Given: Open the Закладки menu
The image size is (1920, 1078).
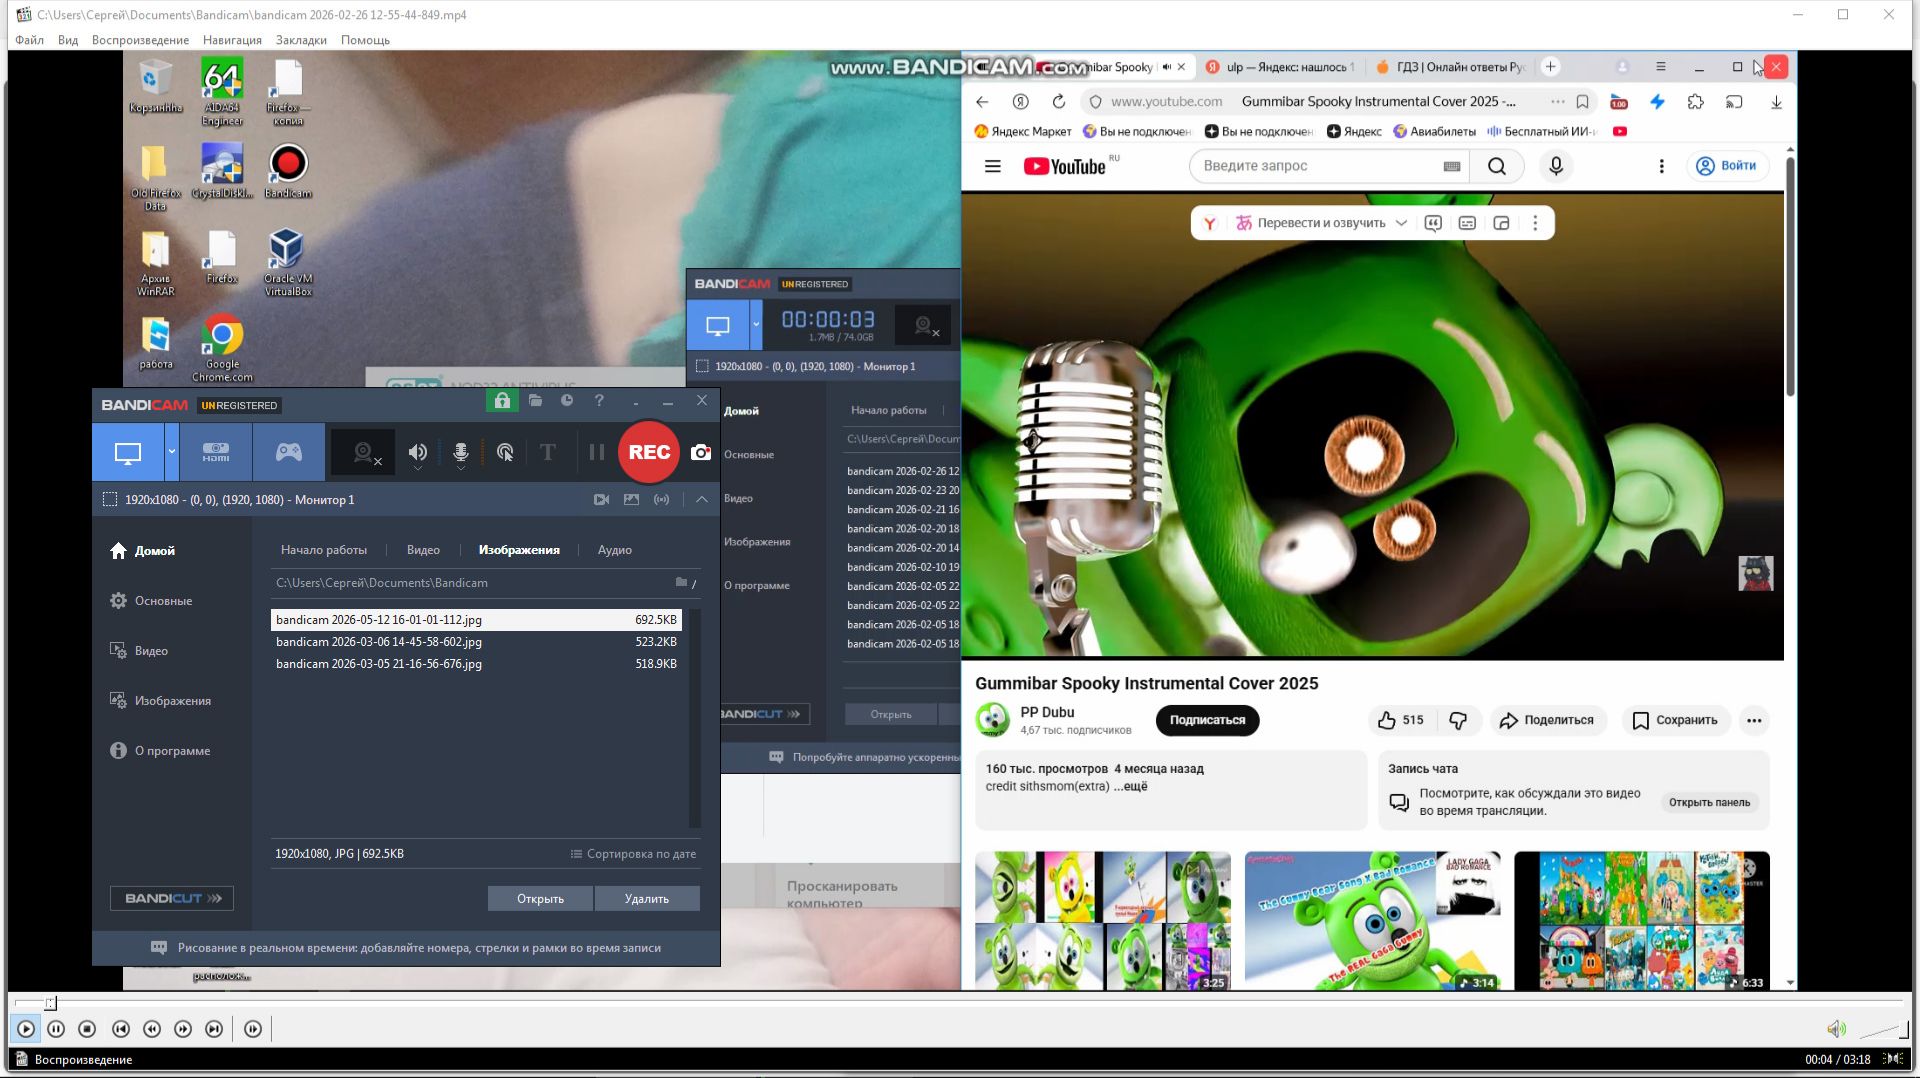Looking at the screenshot, I should click(x=301, y=40).
